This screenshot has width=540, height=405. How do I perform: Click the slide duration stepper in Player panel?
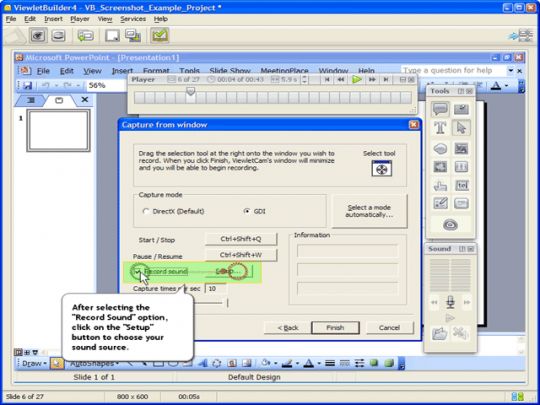pyautogui.click(x=304, y=80)
